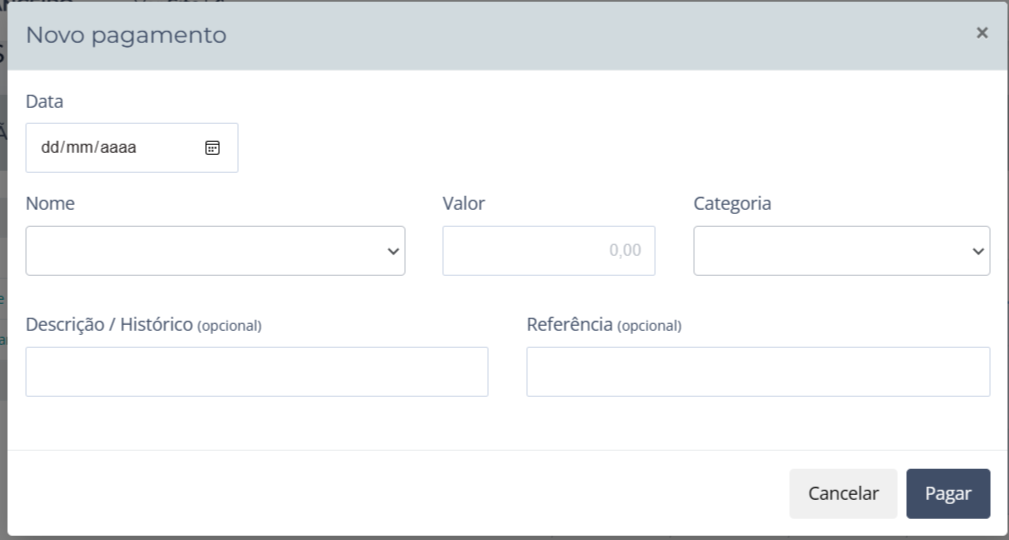Click into the Descrição / Histórico text box
The width and height of the screenshot is (1009, 540).
[x=257, y=372]
